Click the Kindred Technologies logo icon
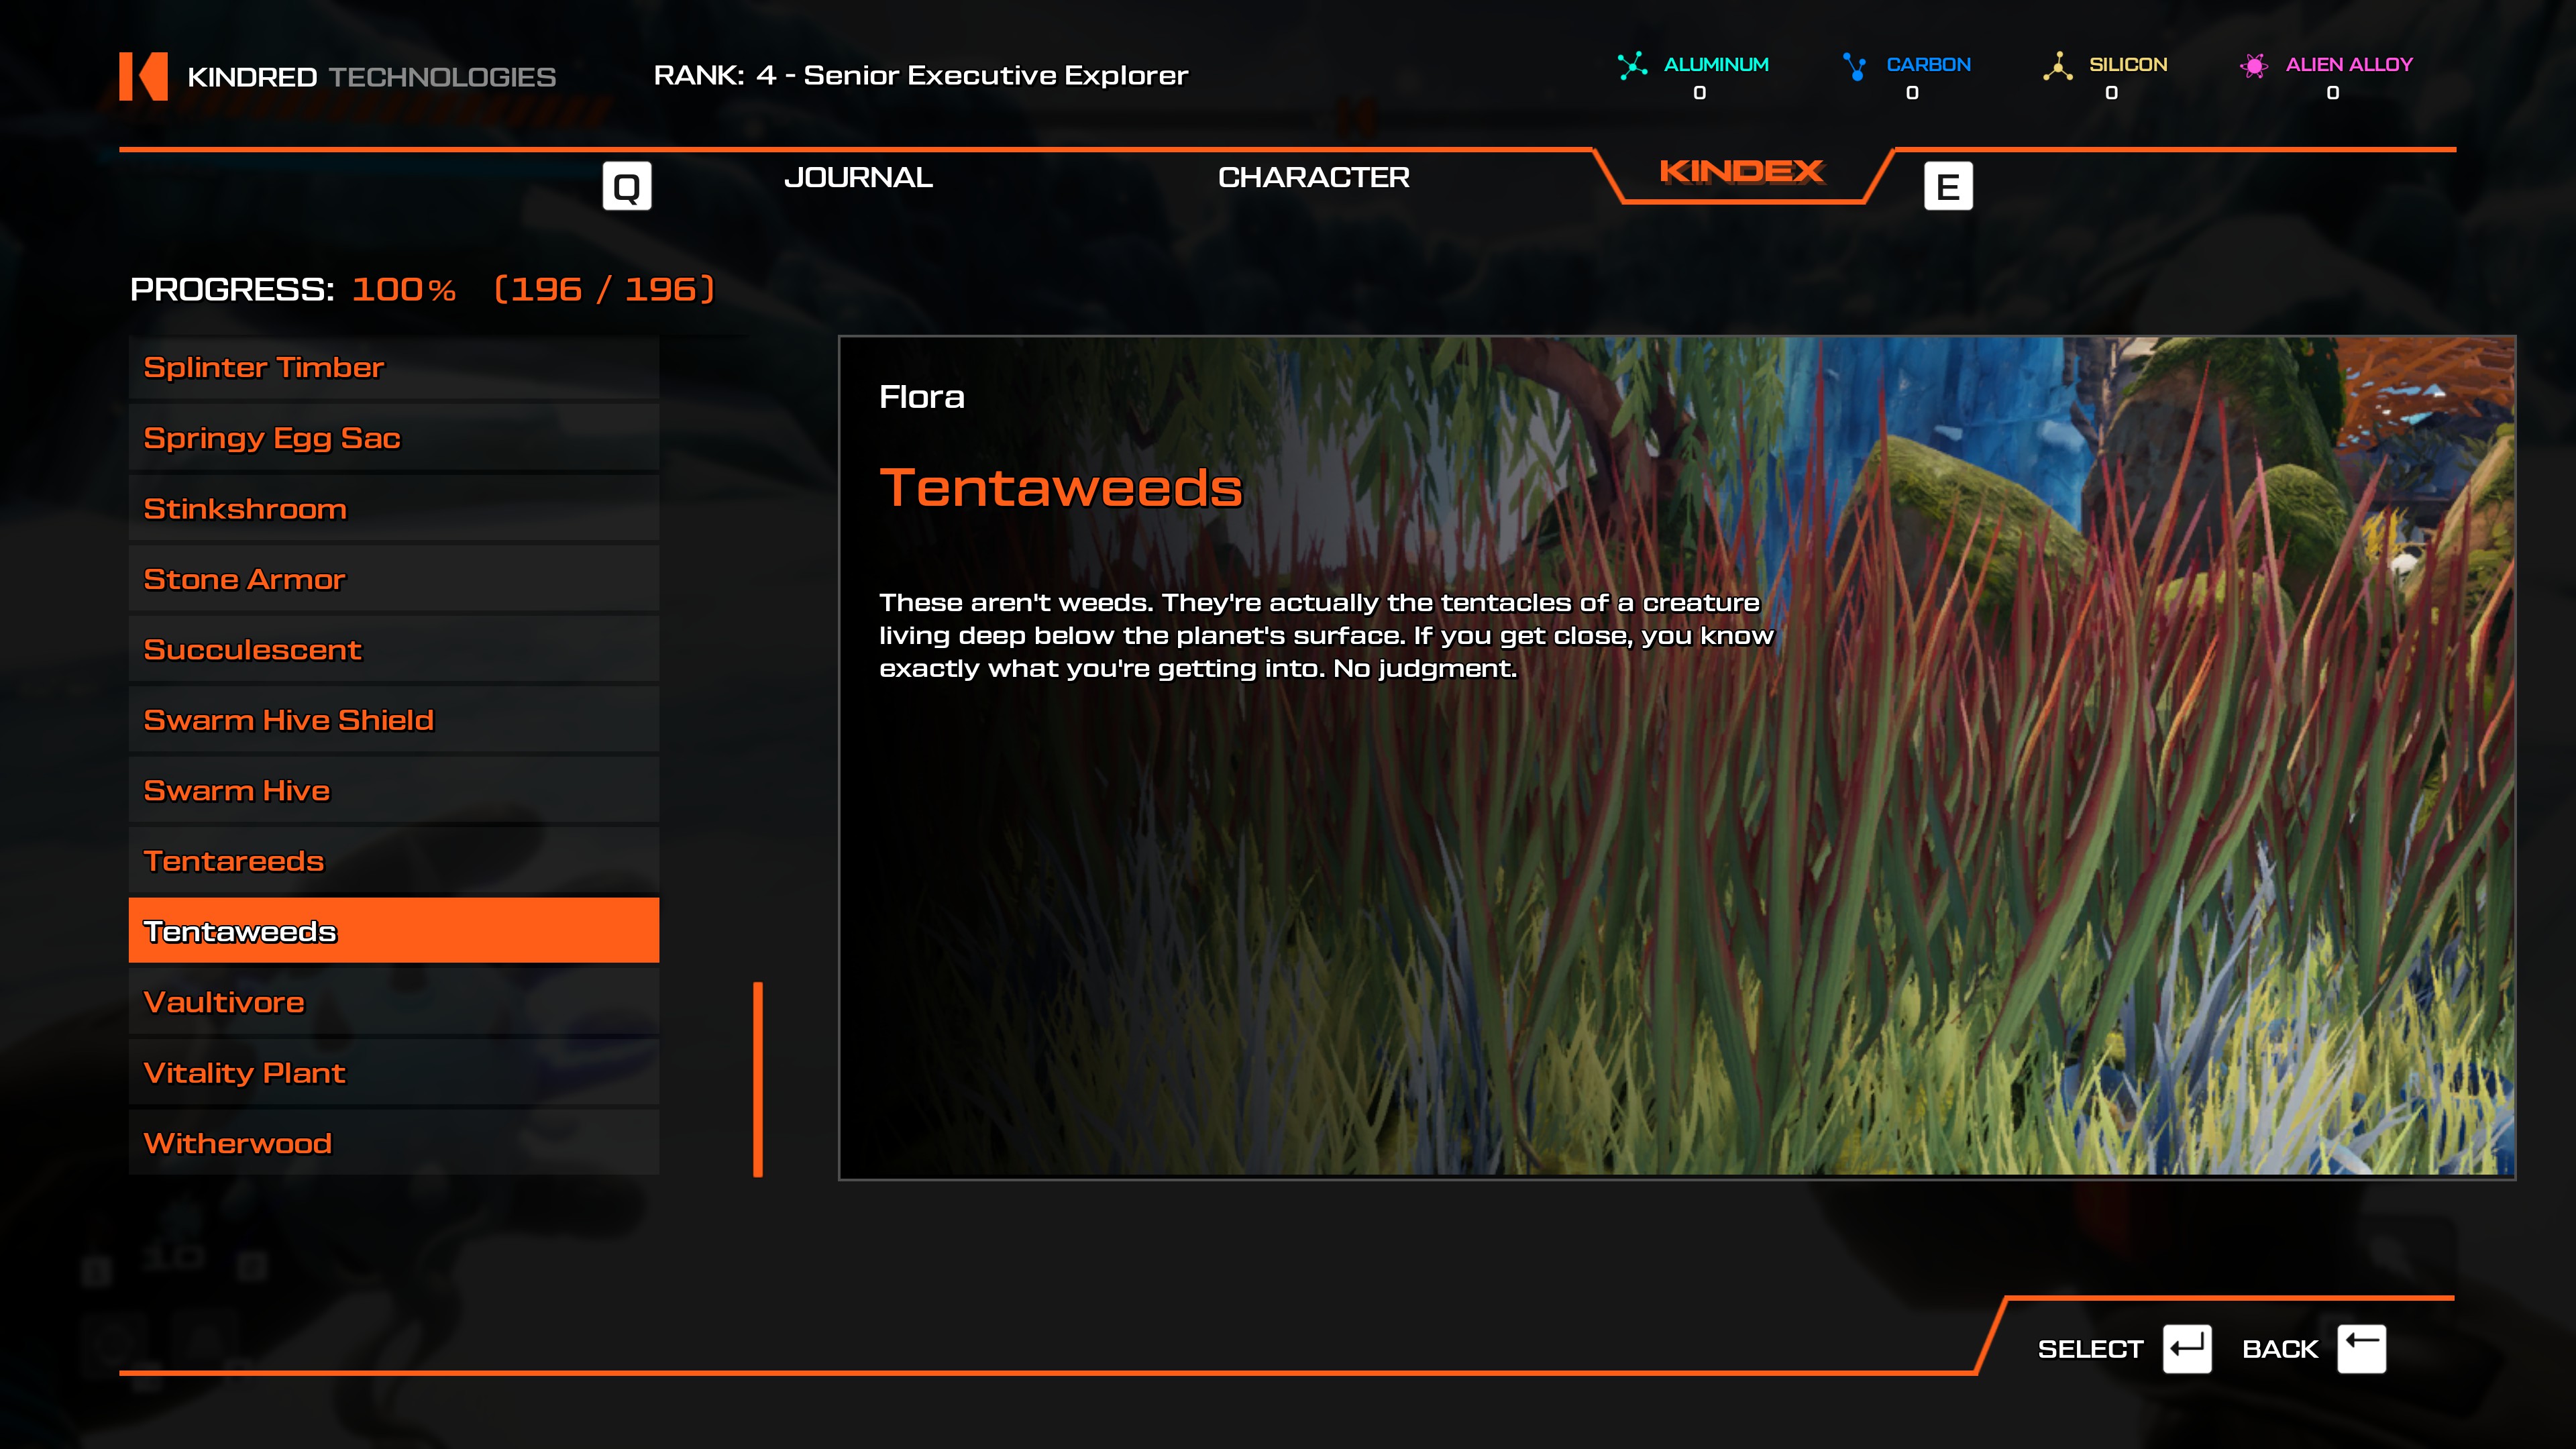 tap(143, 76)
